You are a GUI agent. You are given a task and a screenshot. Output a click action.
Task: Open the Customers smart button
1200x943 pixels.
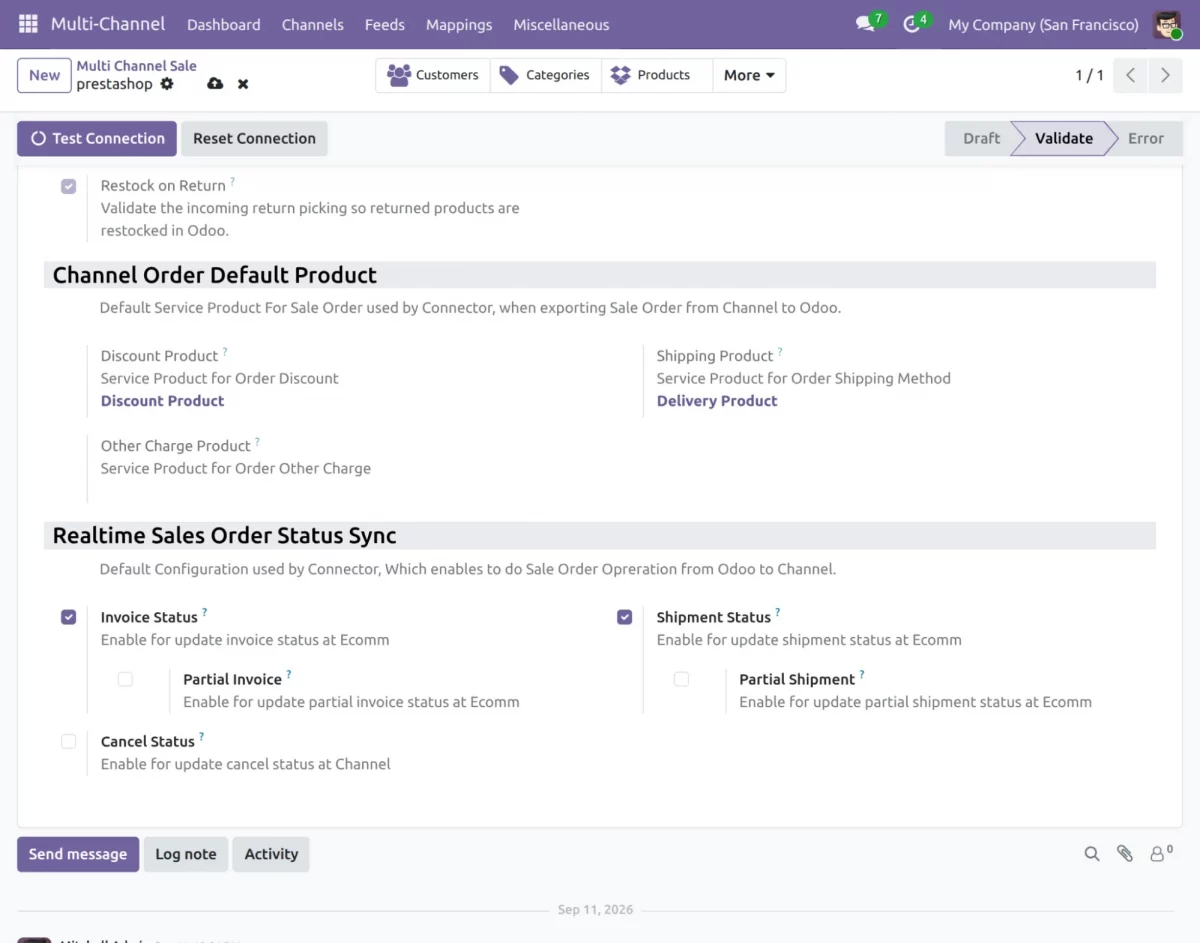tap(433, 75)
